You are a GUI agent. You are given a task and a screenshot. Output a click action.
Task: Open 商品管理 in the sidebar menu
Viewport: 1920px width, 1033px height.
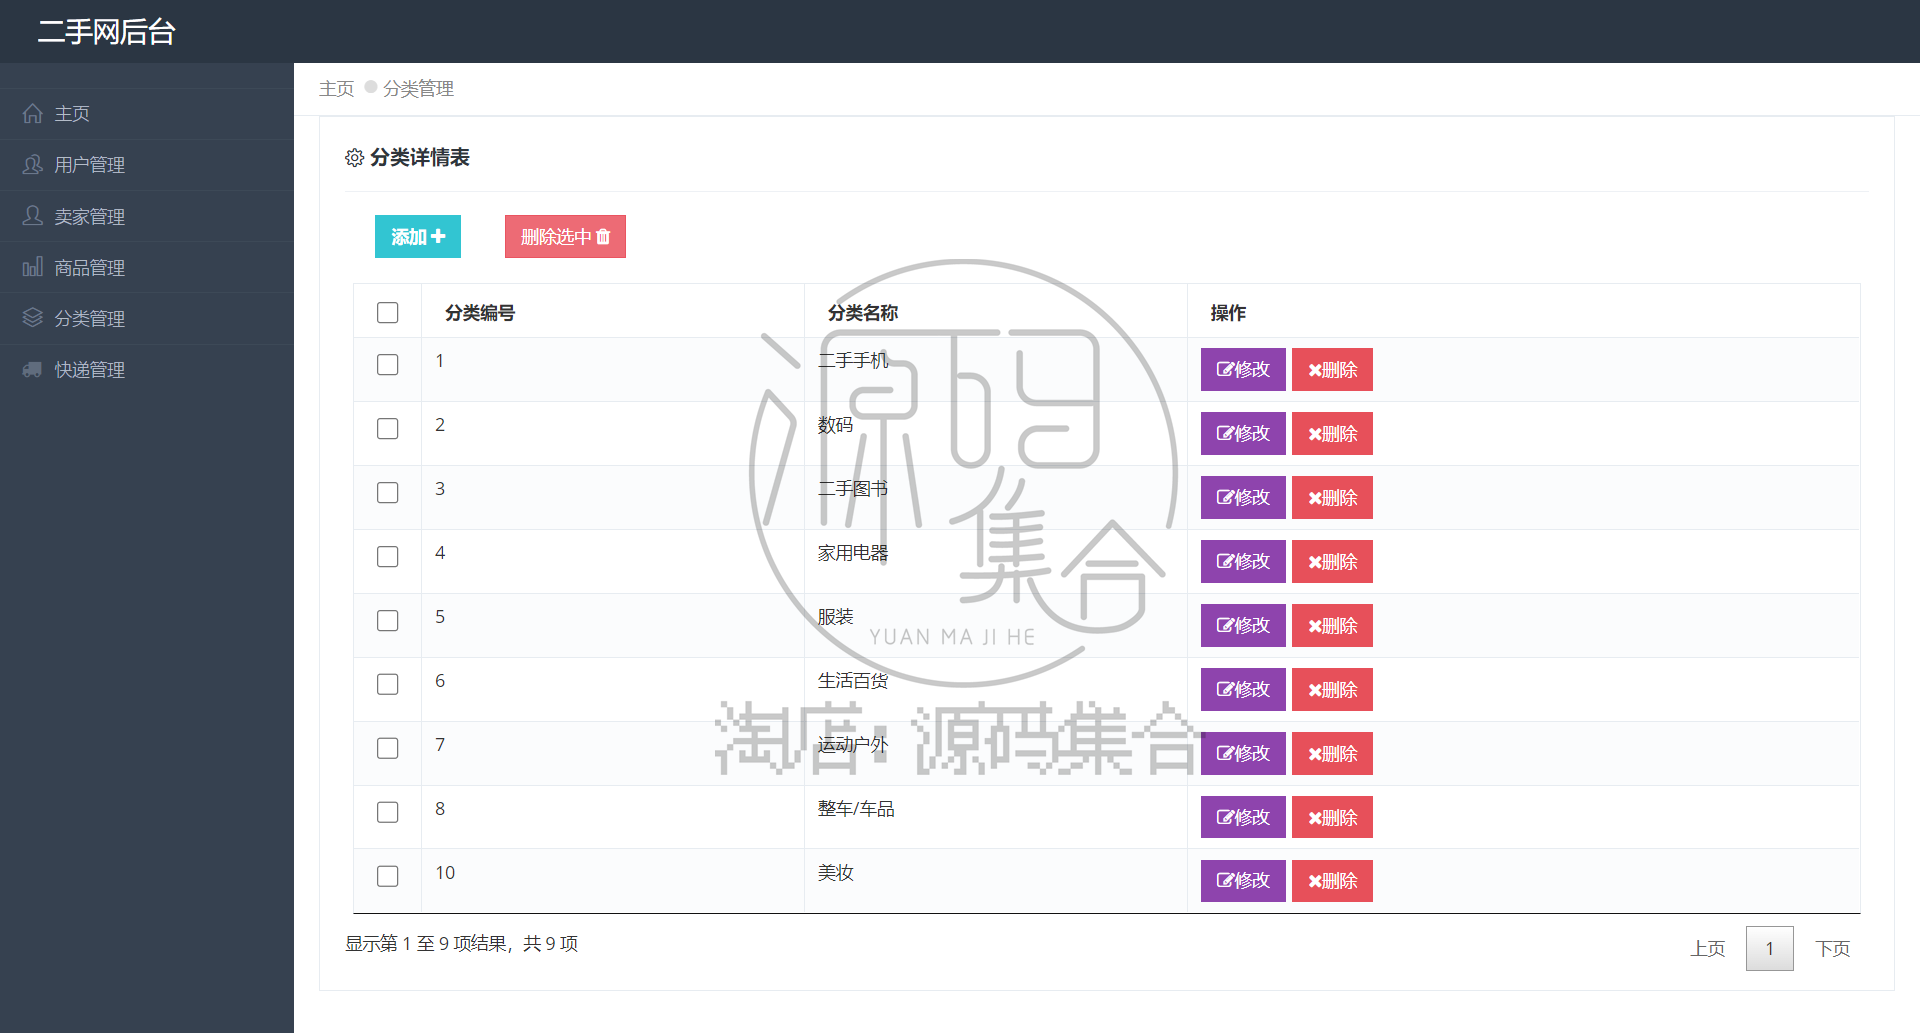coord(147,267)
